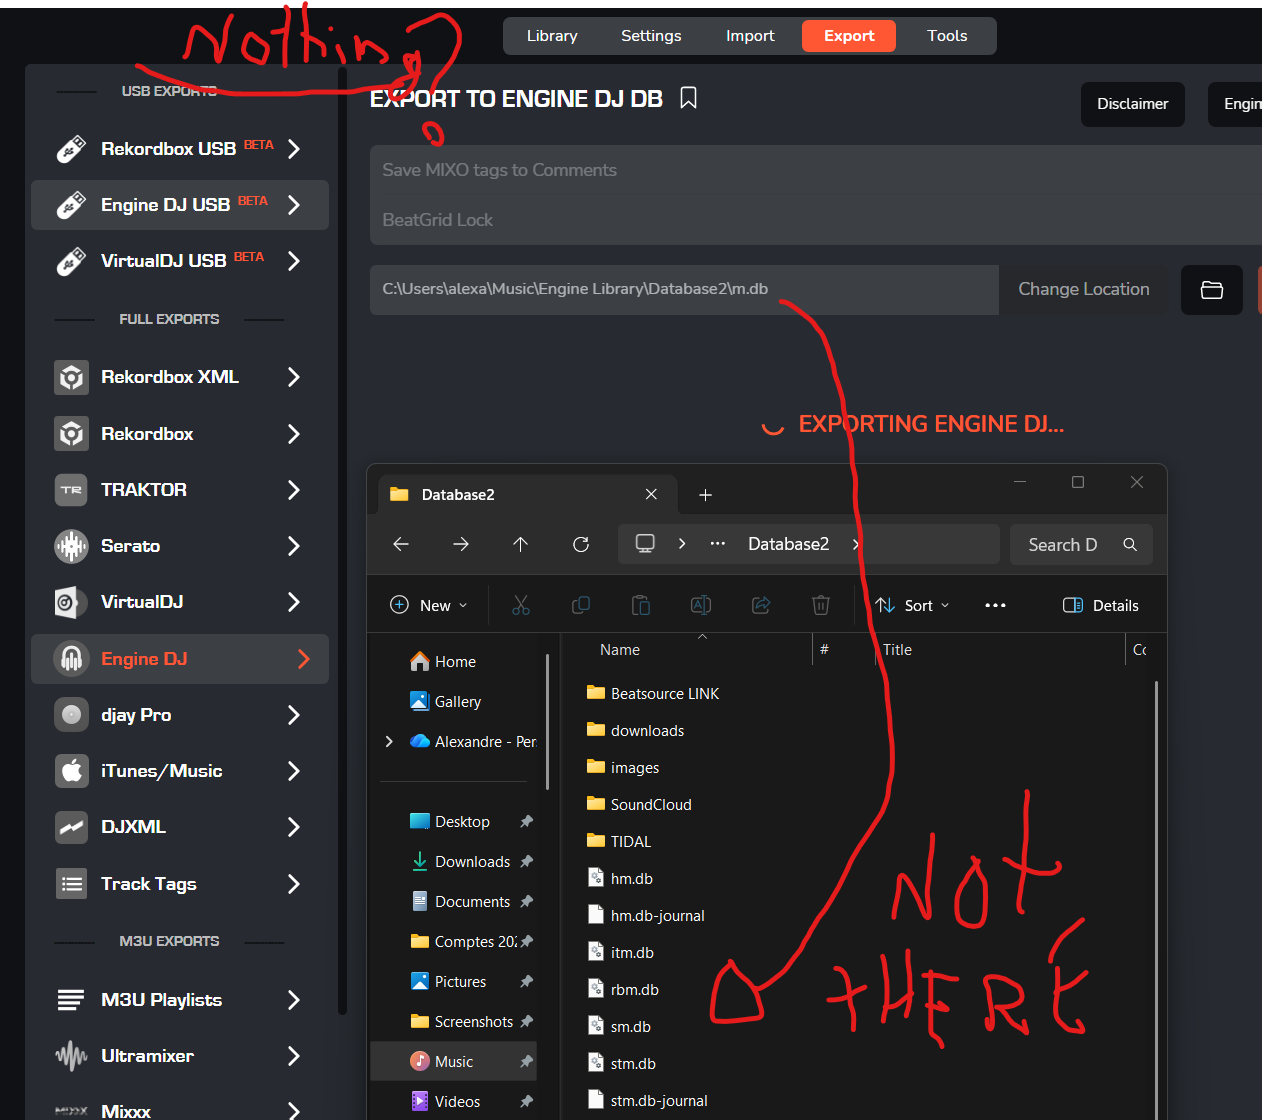1262x1120 pixels.
Task: Click the Track Tags icon
Action: tap(71, 884)
